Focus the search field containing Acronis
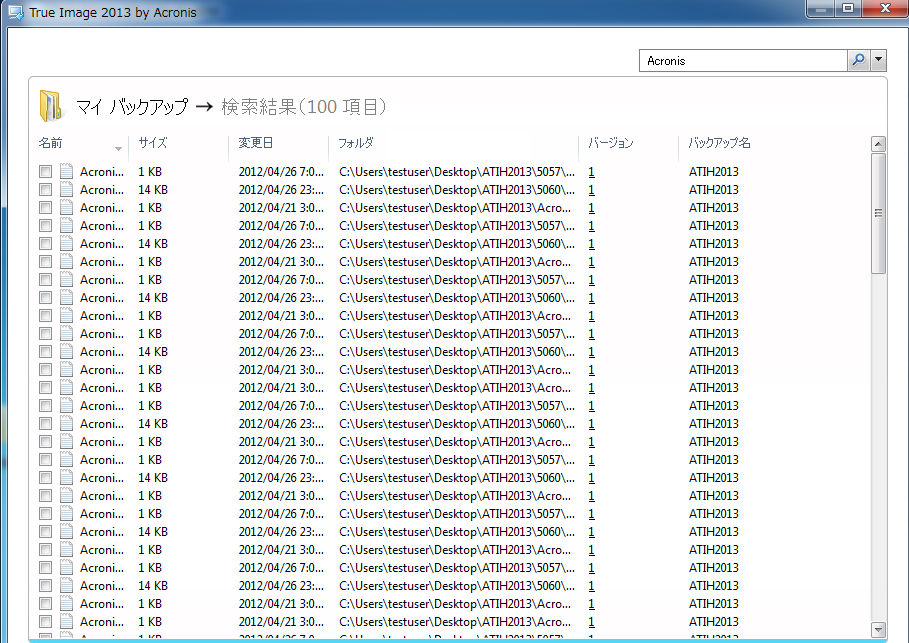 click(743, 60)
